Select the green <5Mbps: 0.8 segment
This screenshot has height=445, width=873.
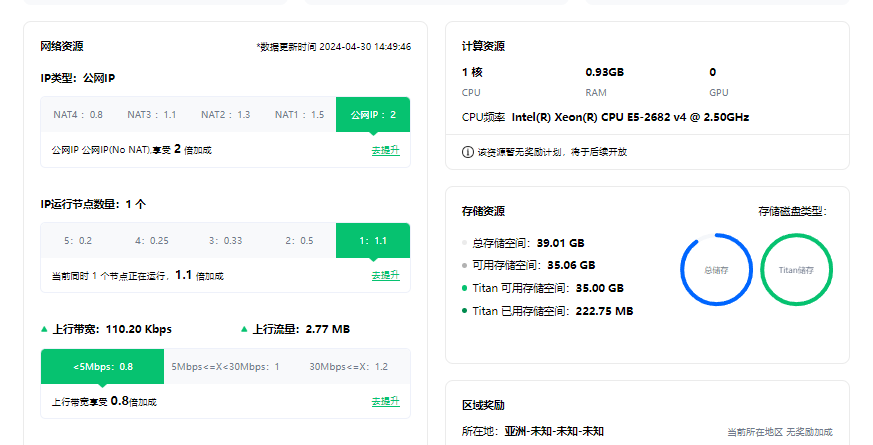pos(102,366)
